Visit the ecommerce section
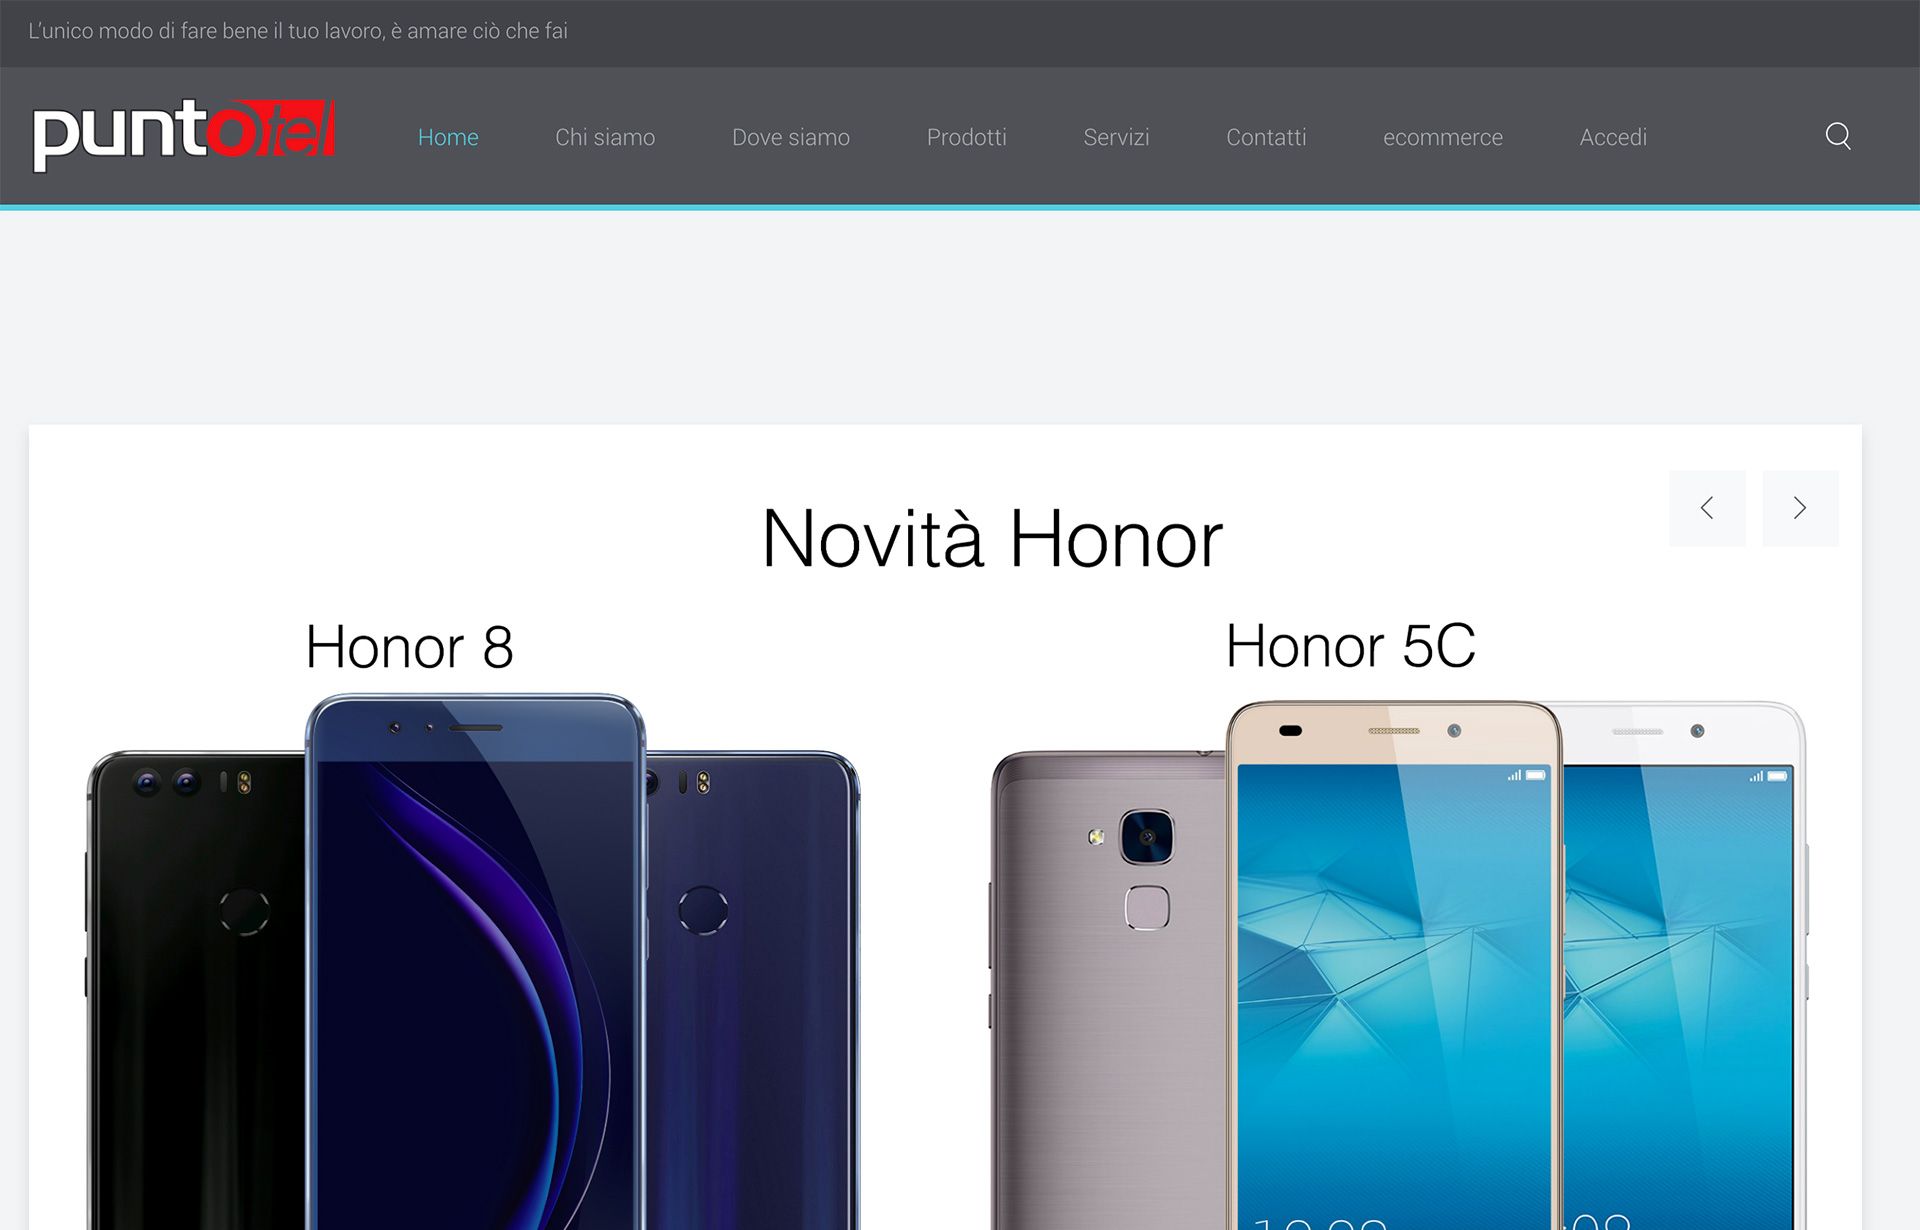 coord(1442,137)
